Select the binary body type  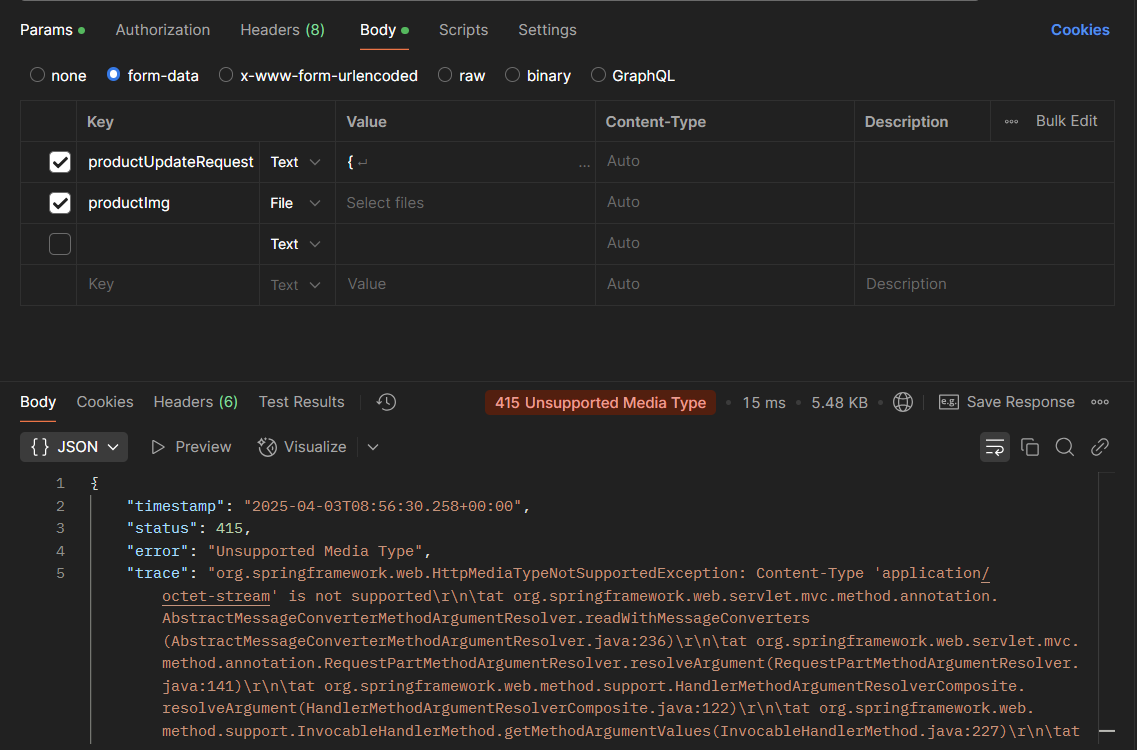(x=513, y=75)
